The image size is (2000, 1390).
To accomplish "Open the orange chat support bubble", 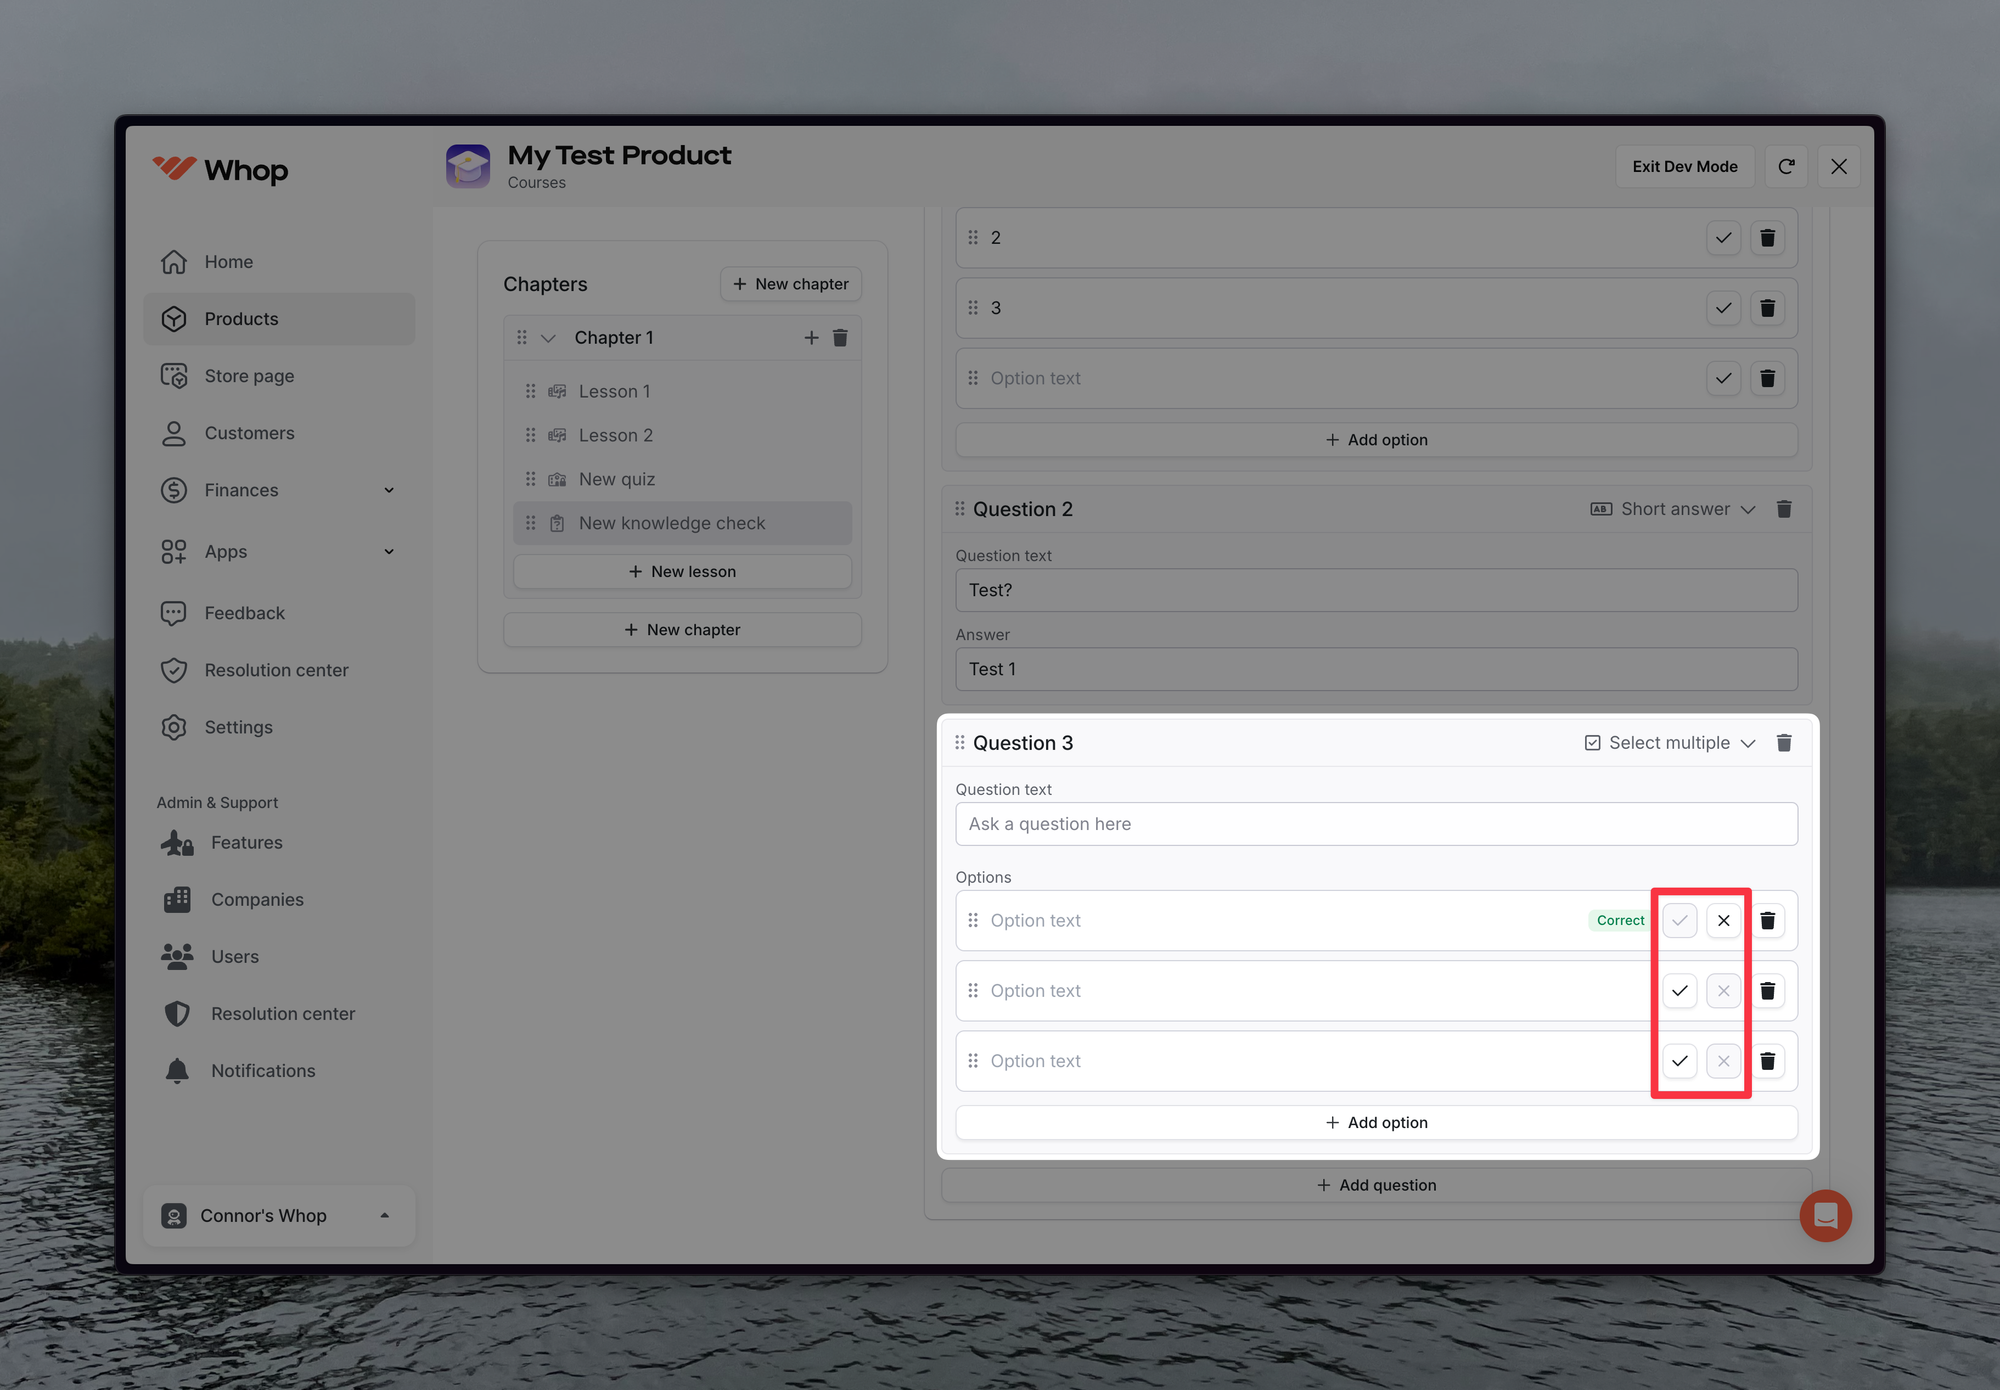I will (x=1825, y=1215).
